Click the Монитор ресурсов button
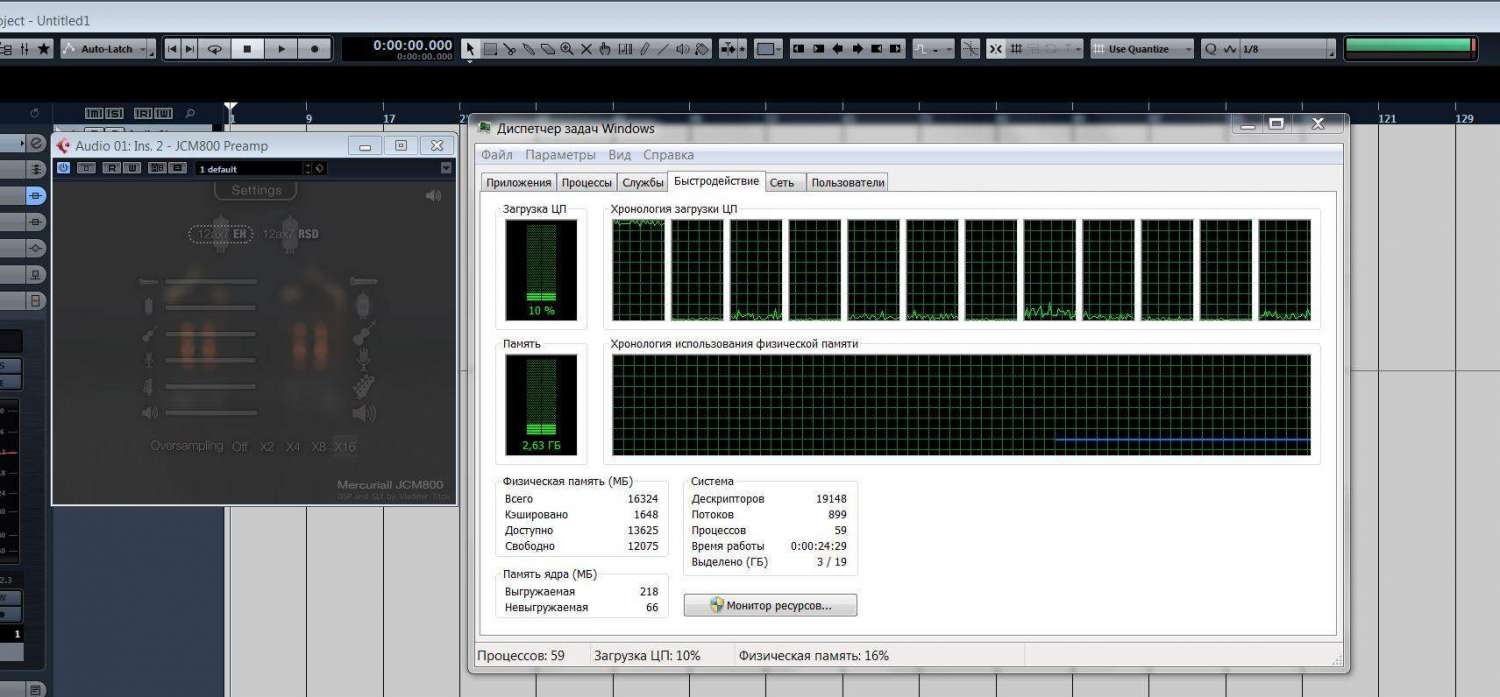This screenshot has width=1500, height=697. (x=770, y=605)
